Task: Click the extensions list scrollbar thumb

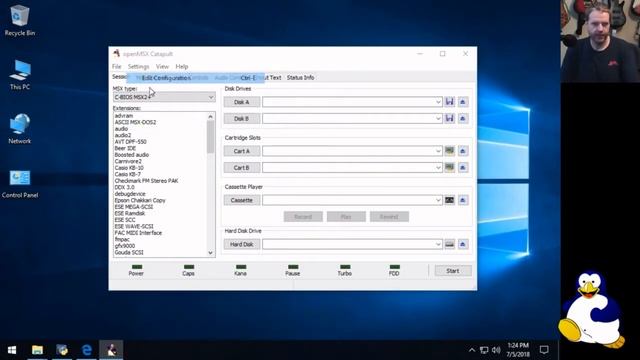Action: (x=211, y=137)
